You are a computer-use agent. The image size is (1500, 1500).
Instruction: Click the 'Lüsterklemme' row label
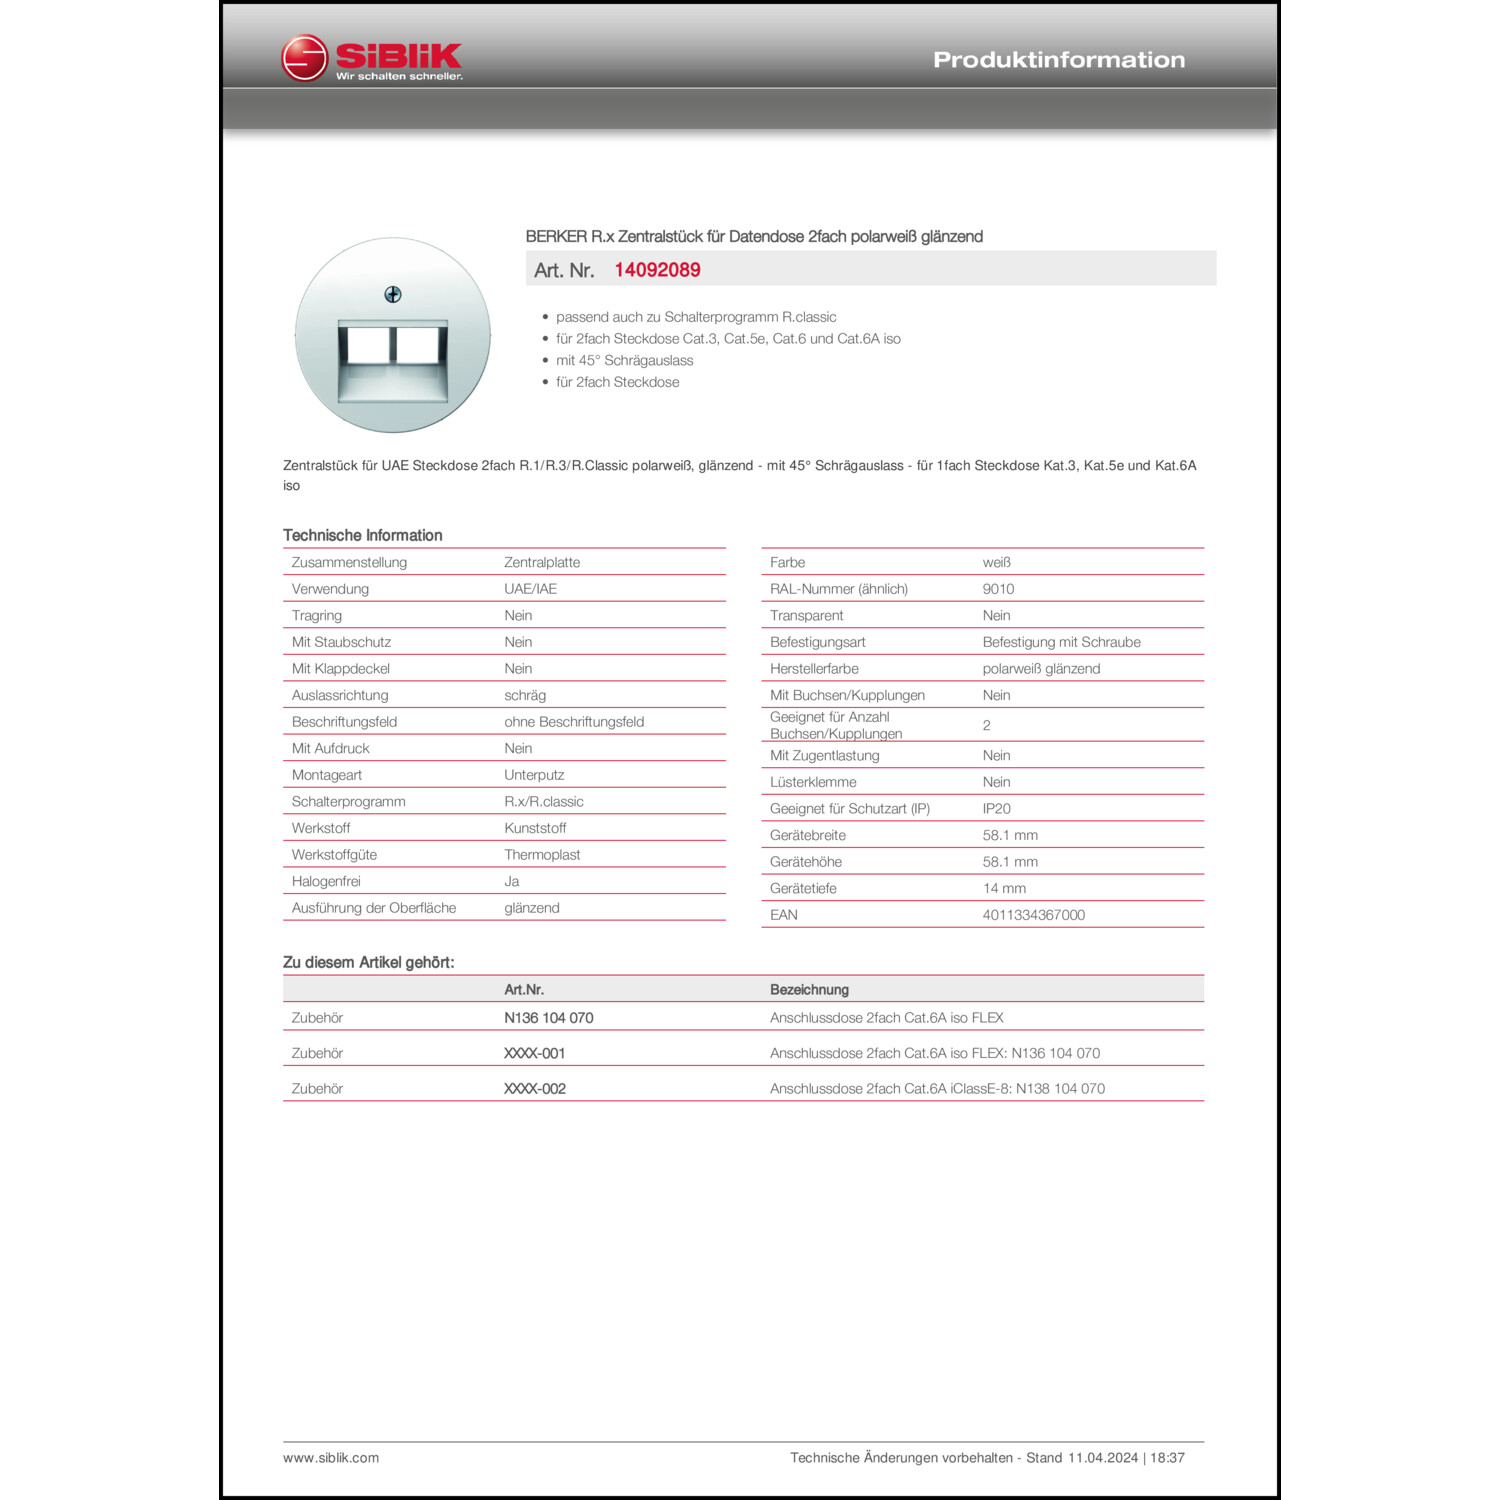(813, 782)
